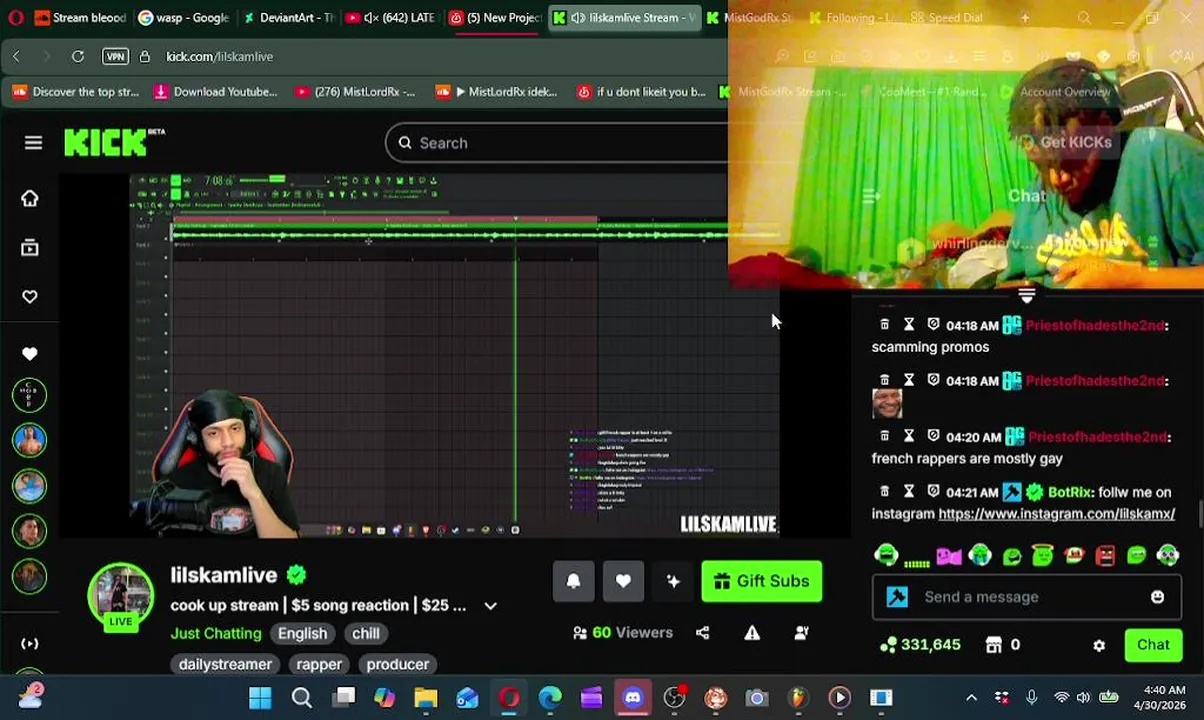Click the moderator badge icon in message box

(897, 597)
